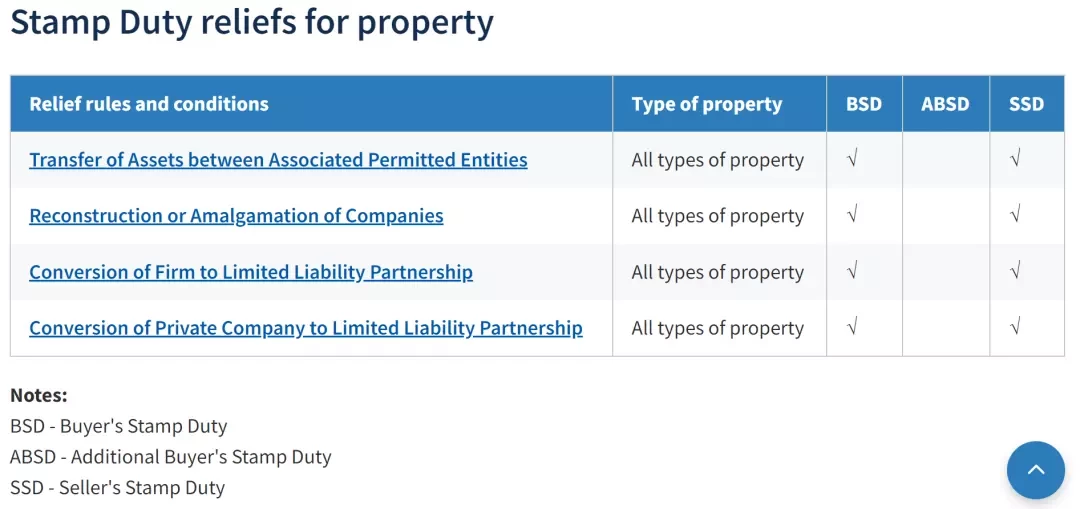Click BSD checkmark in Private Company conversion row

[852, 327]
